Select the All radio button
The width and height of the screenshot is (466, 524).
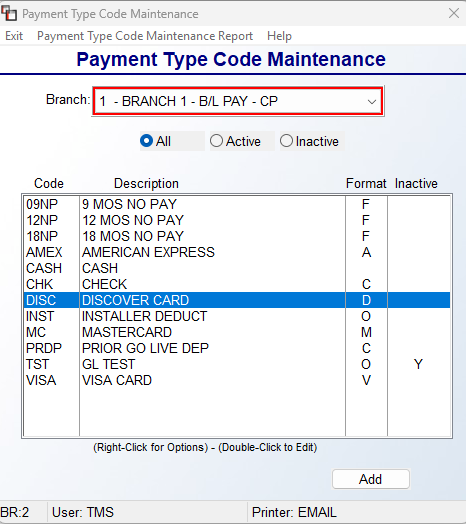coord(155,141)
